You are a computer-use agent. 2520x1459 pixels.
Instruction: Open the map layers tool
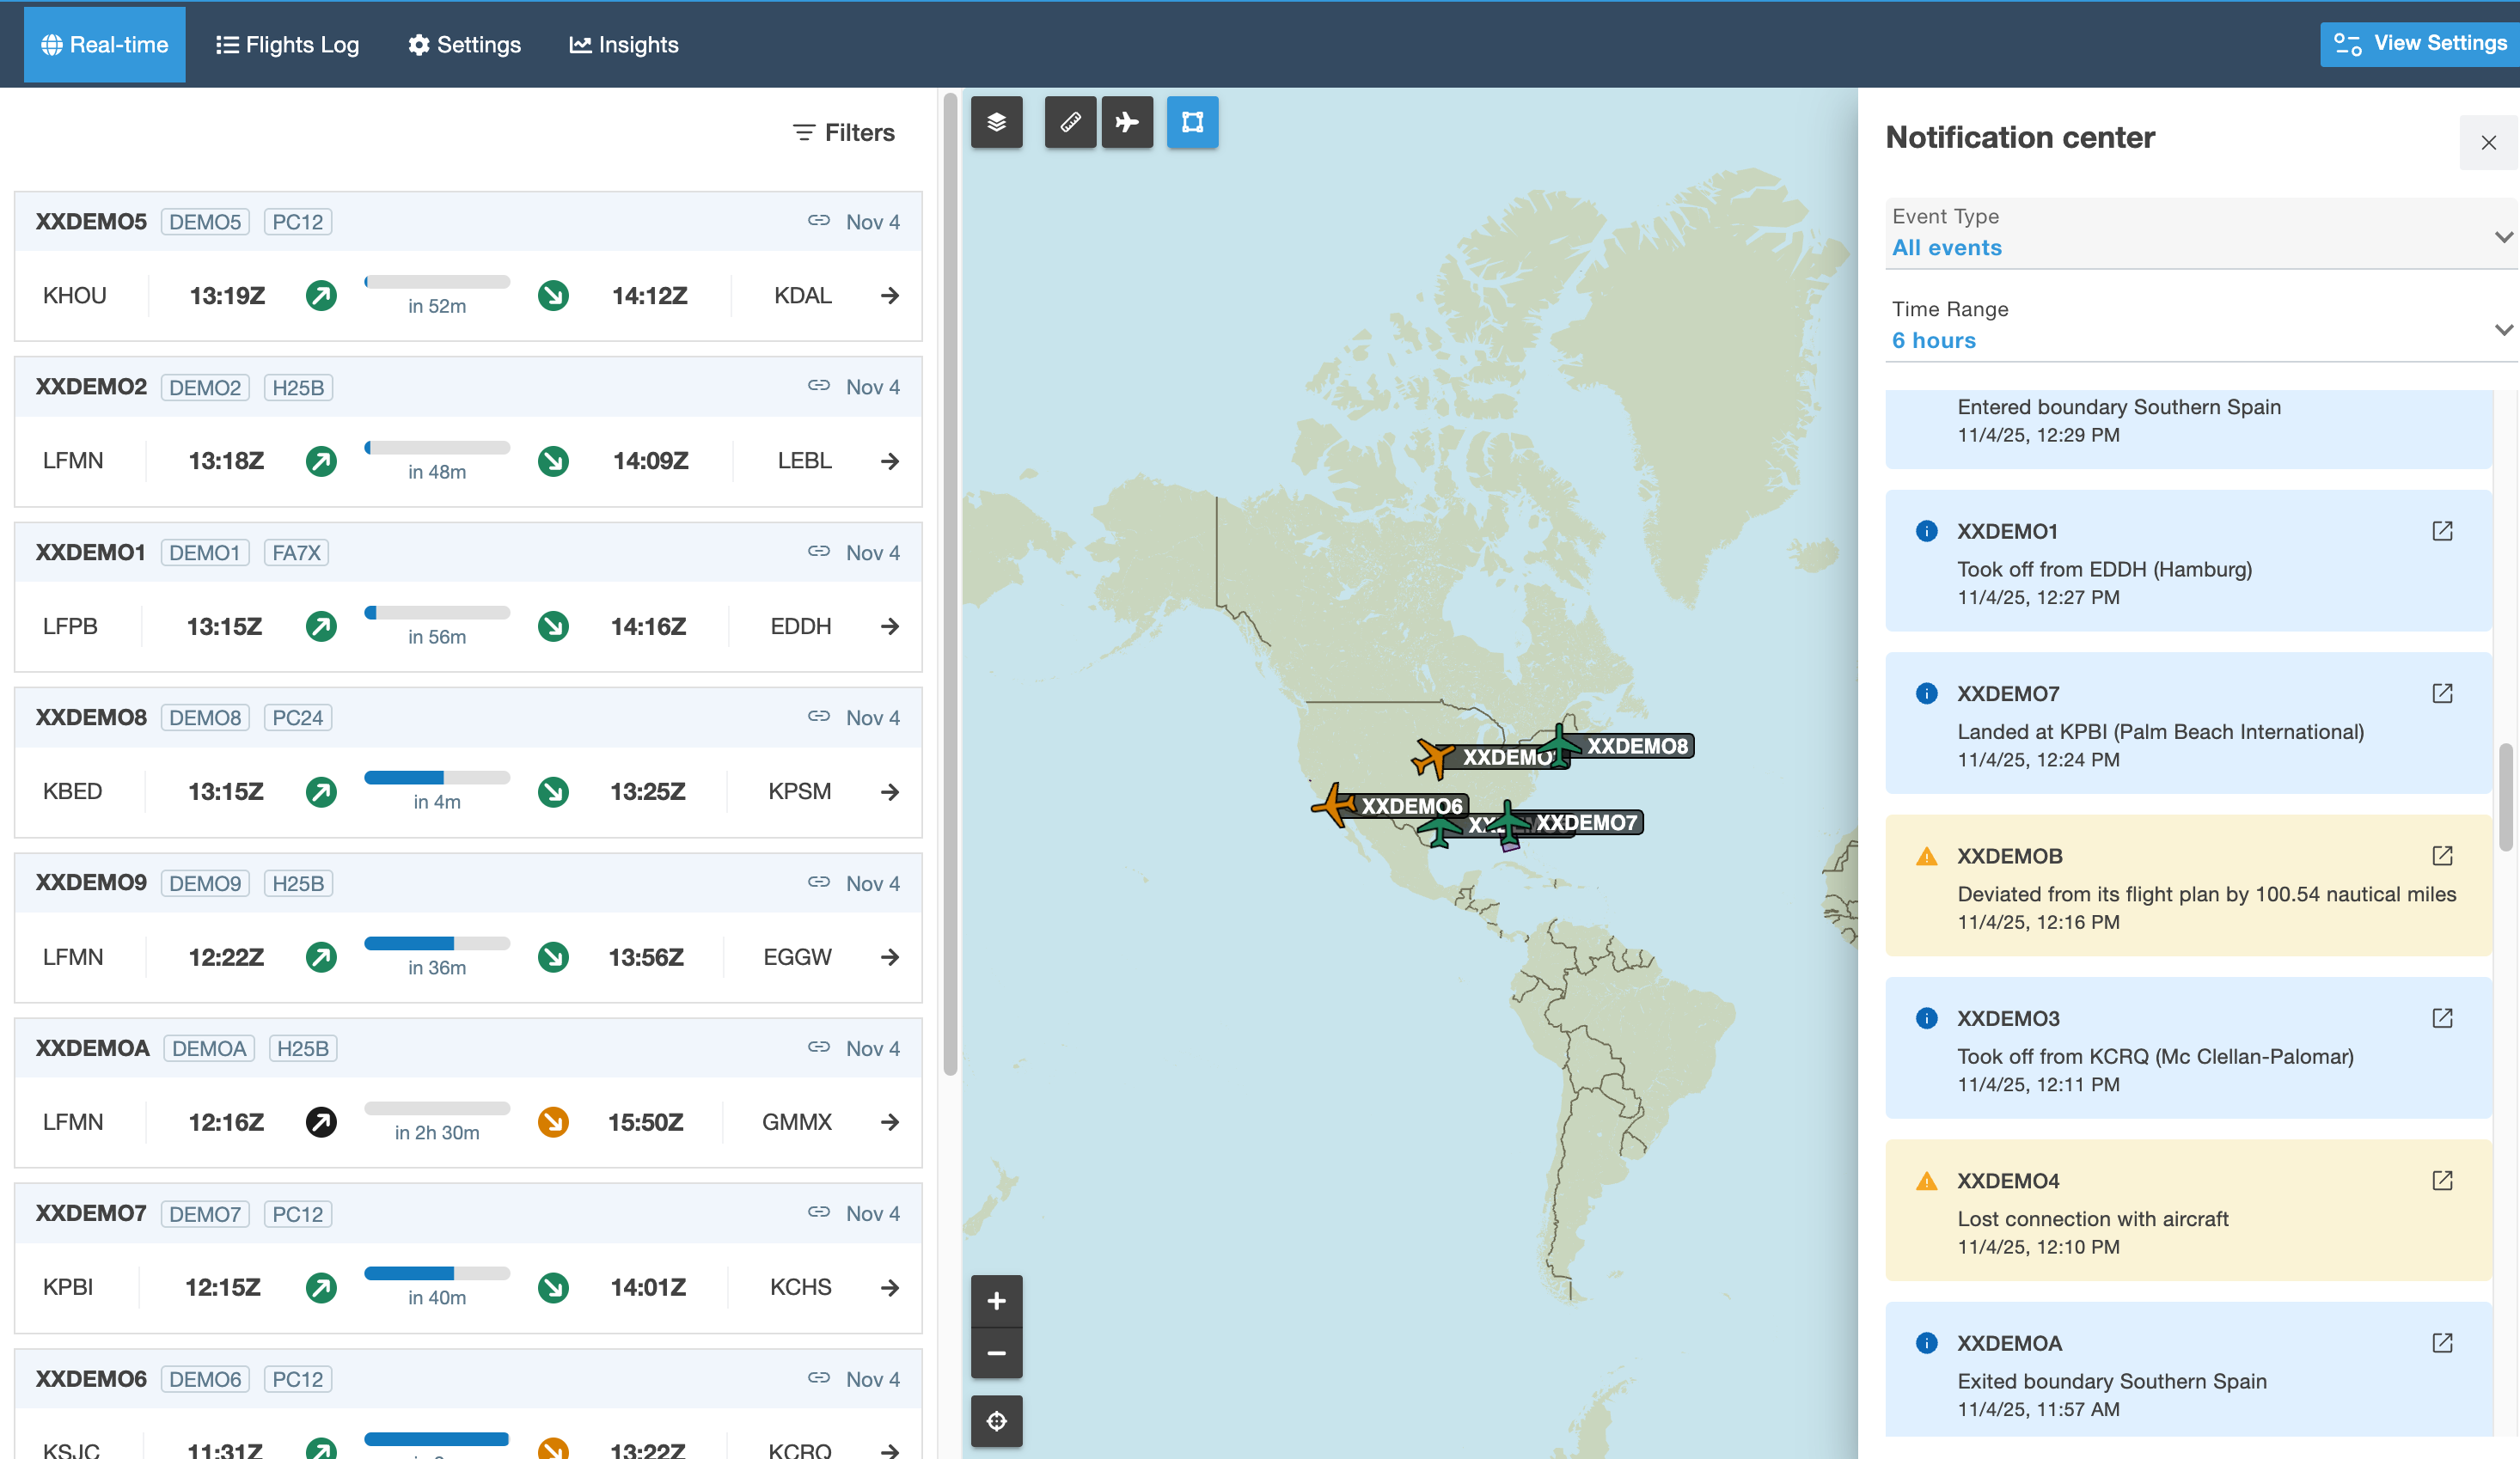coord(996,122)
